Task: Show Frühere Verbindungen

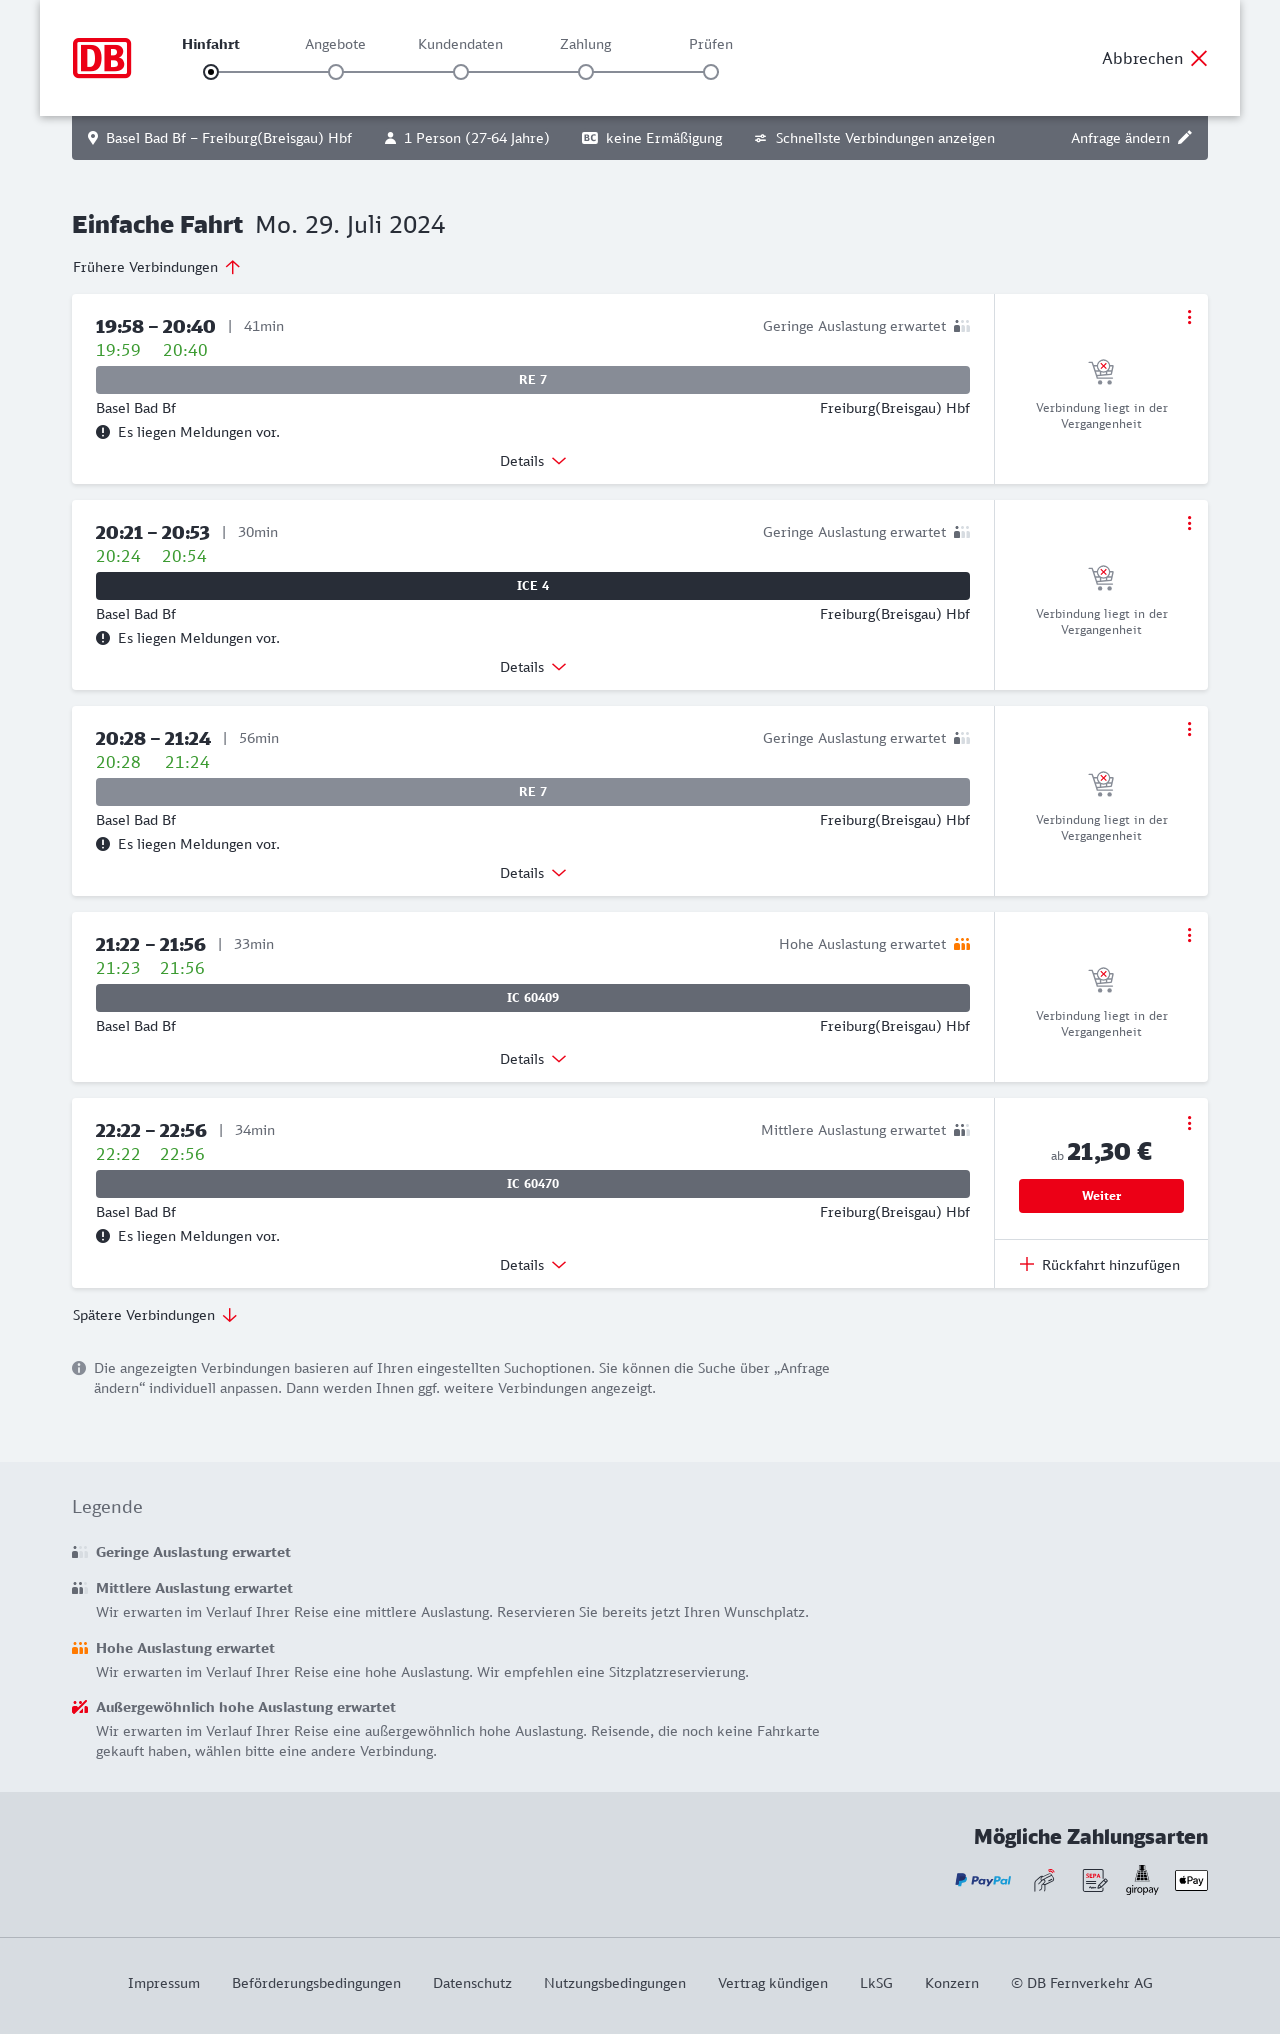Action: [x=157, y=267]
